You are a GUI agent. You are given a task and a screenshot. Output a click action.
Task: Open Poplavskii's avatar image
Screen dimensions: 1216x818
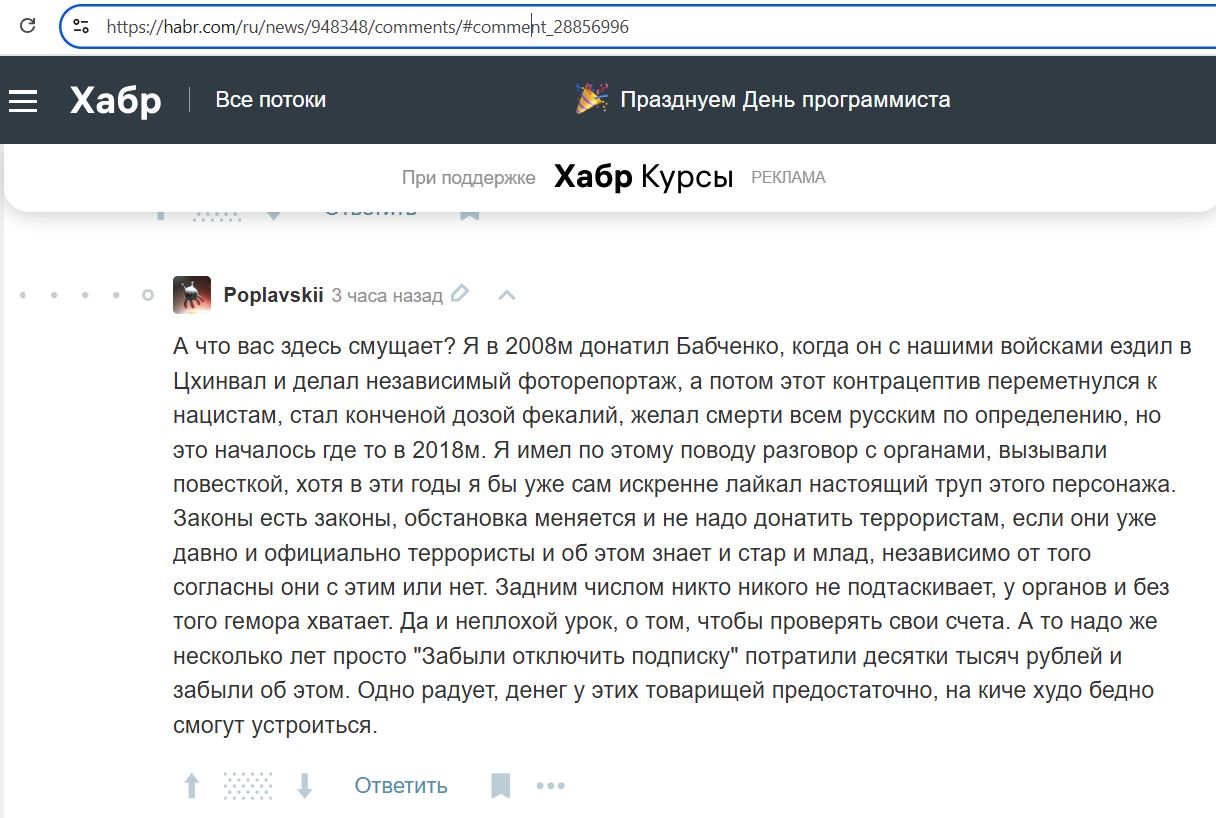click(x=192, y=295)
